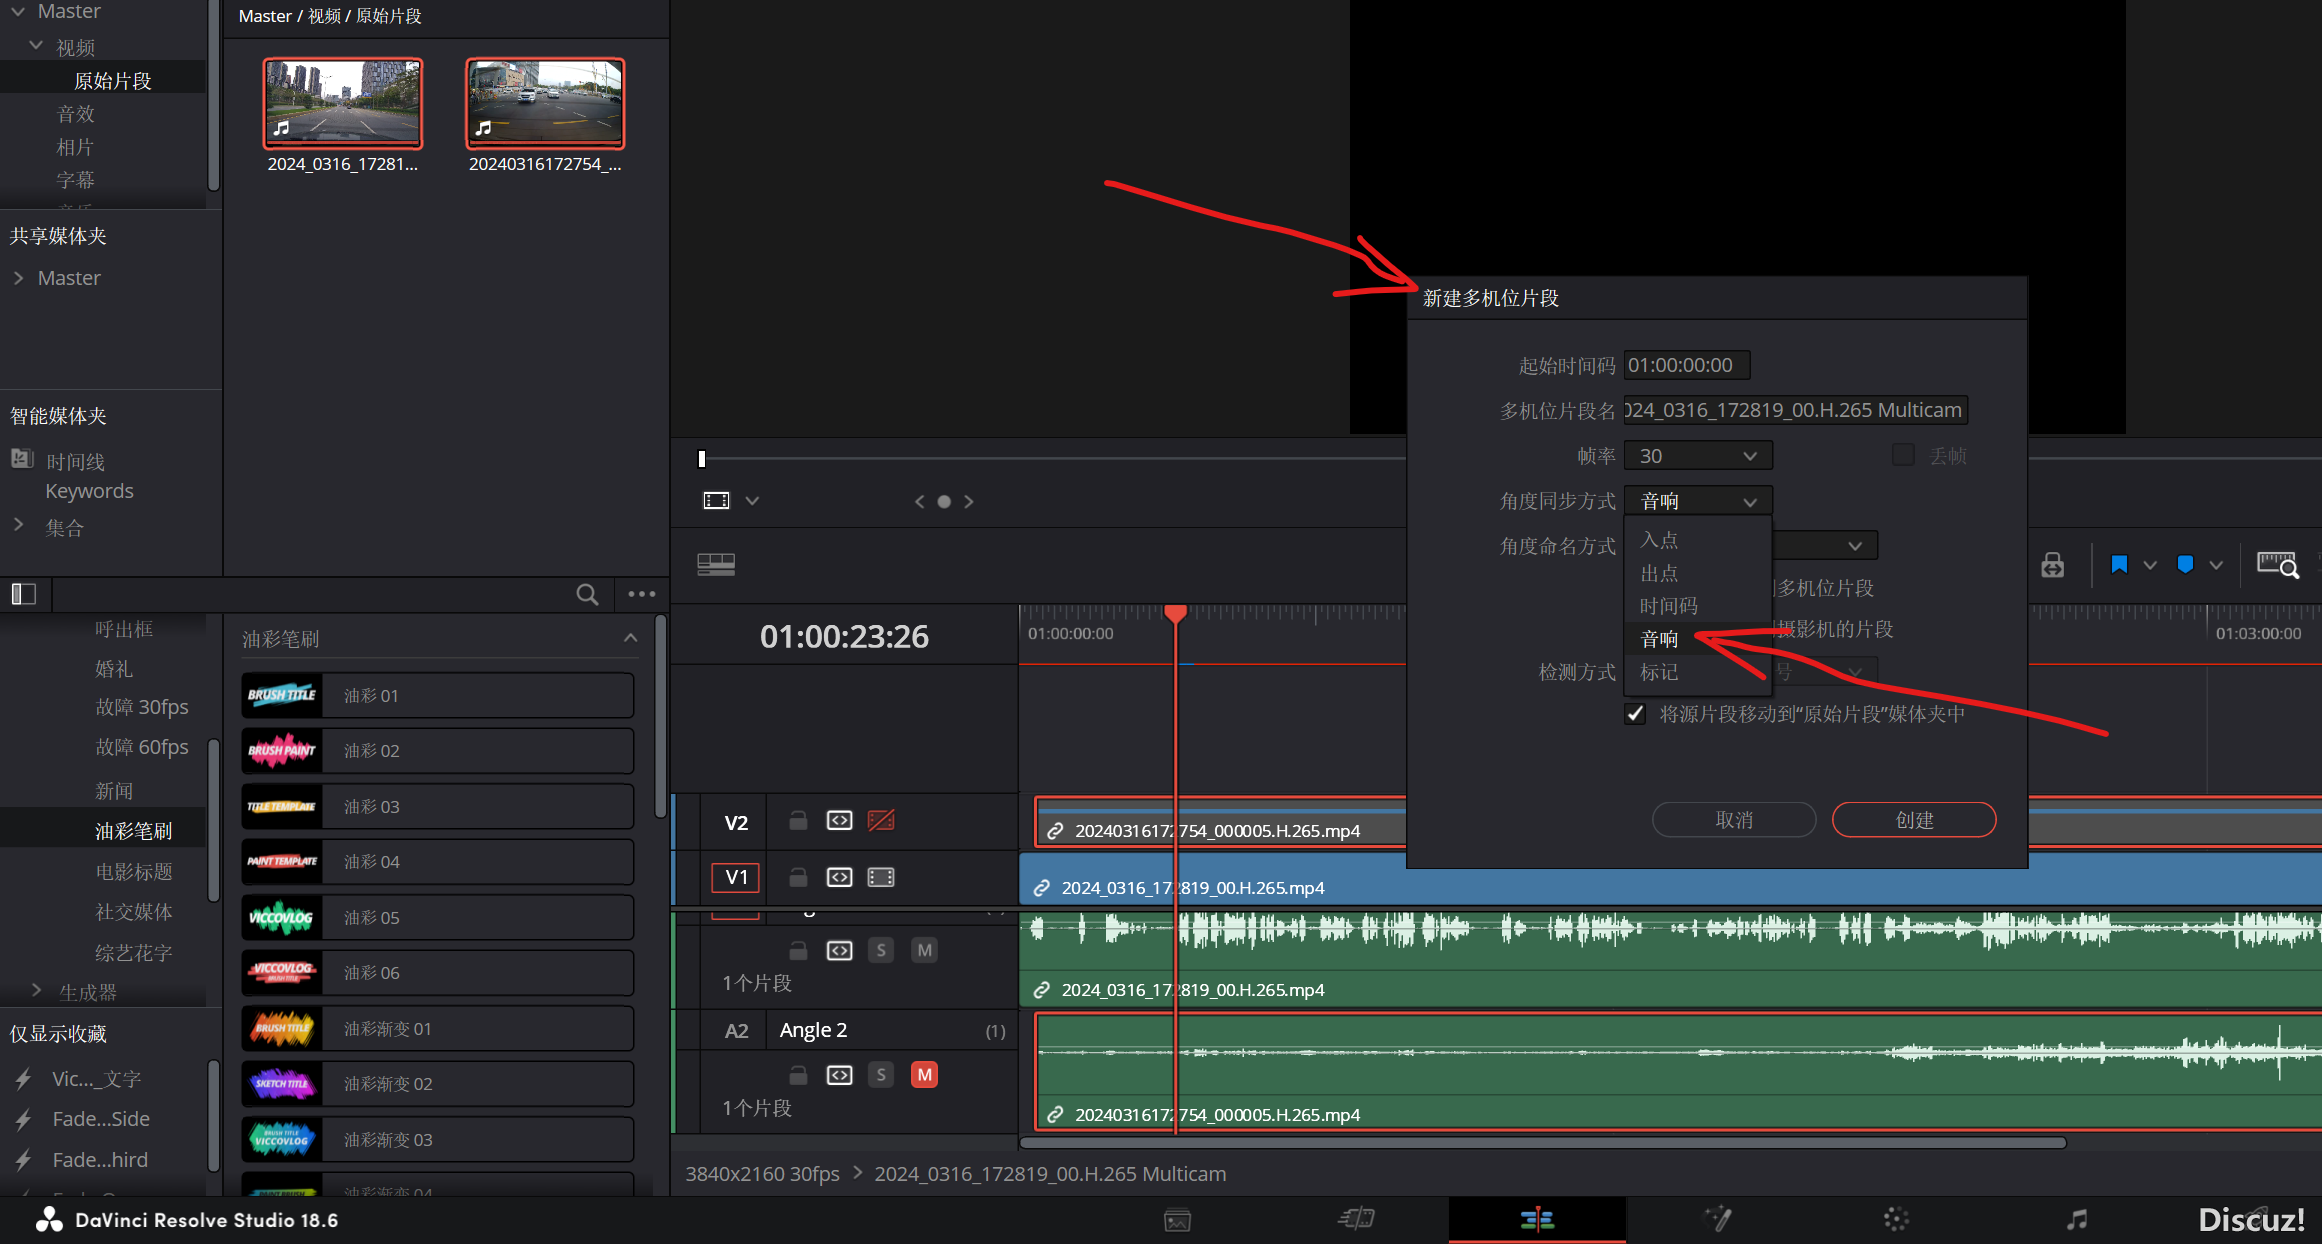Toggle the effects sidebar panel icon
This screenshot has height=1244, width=2322.
[24, 594]
